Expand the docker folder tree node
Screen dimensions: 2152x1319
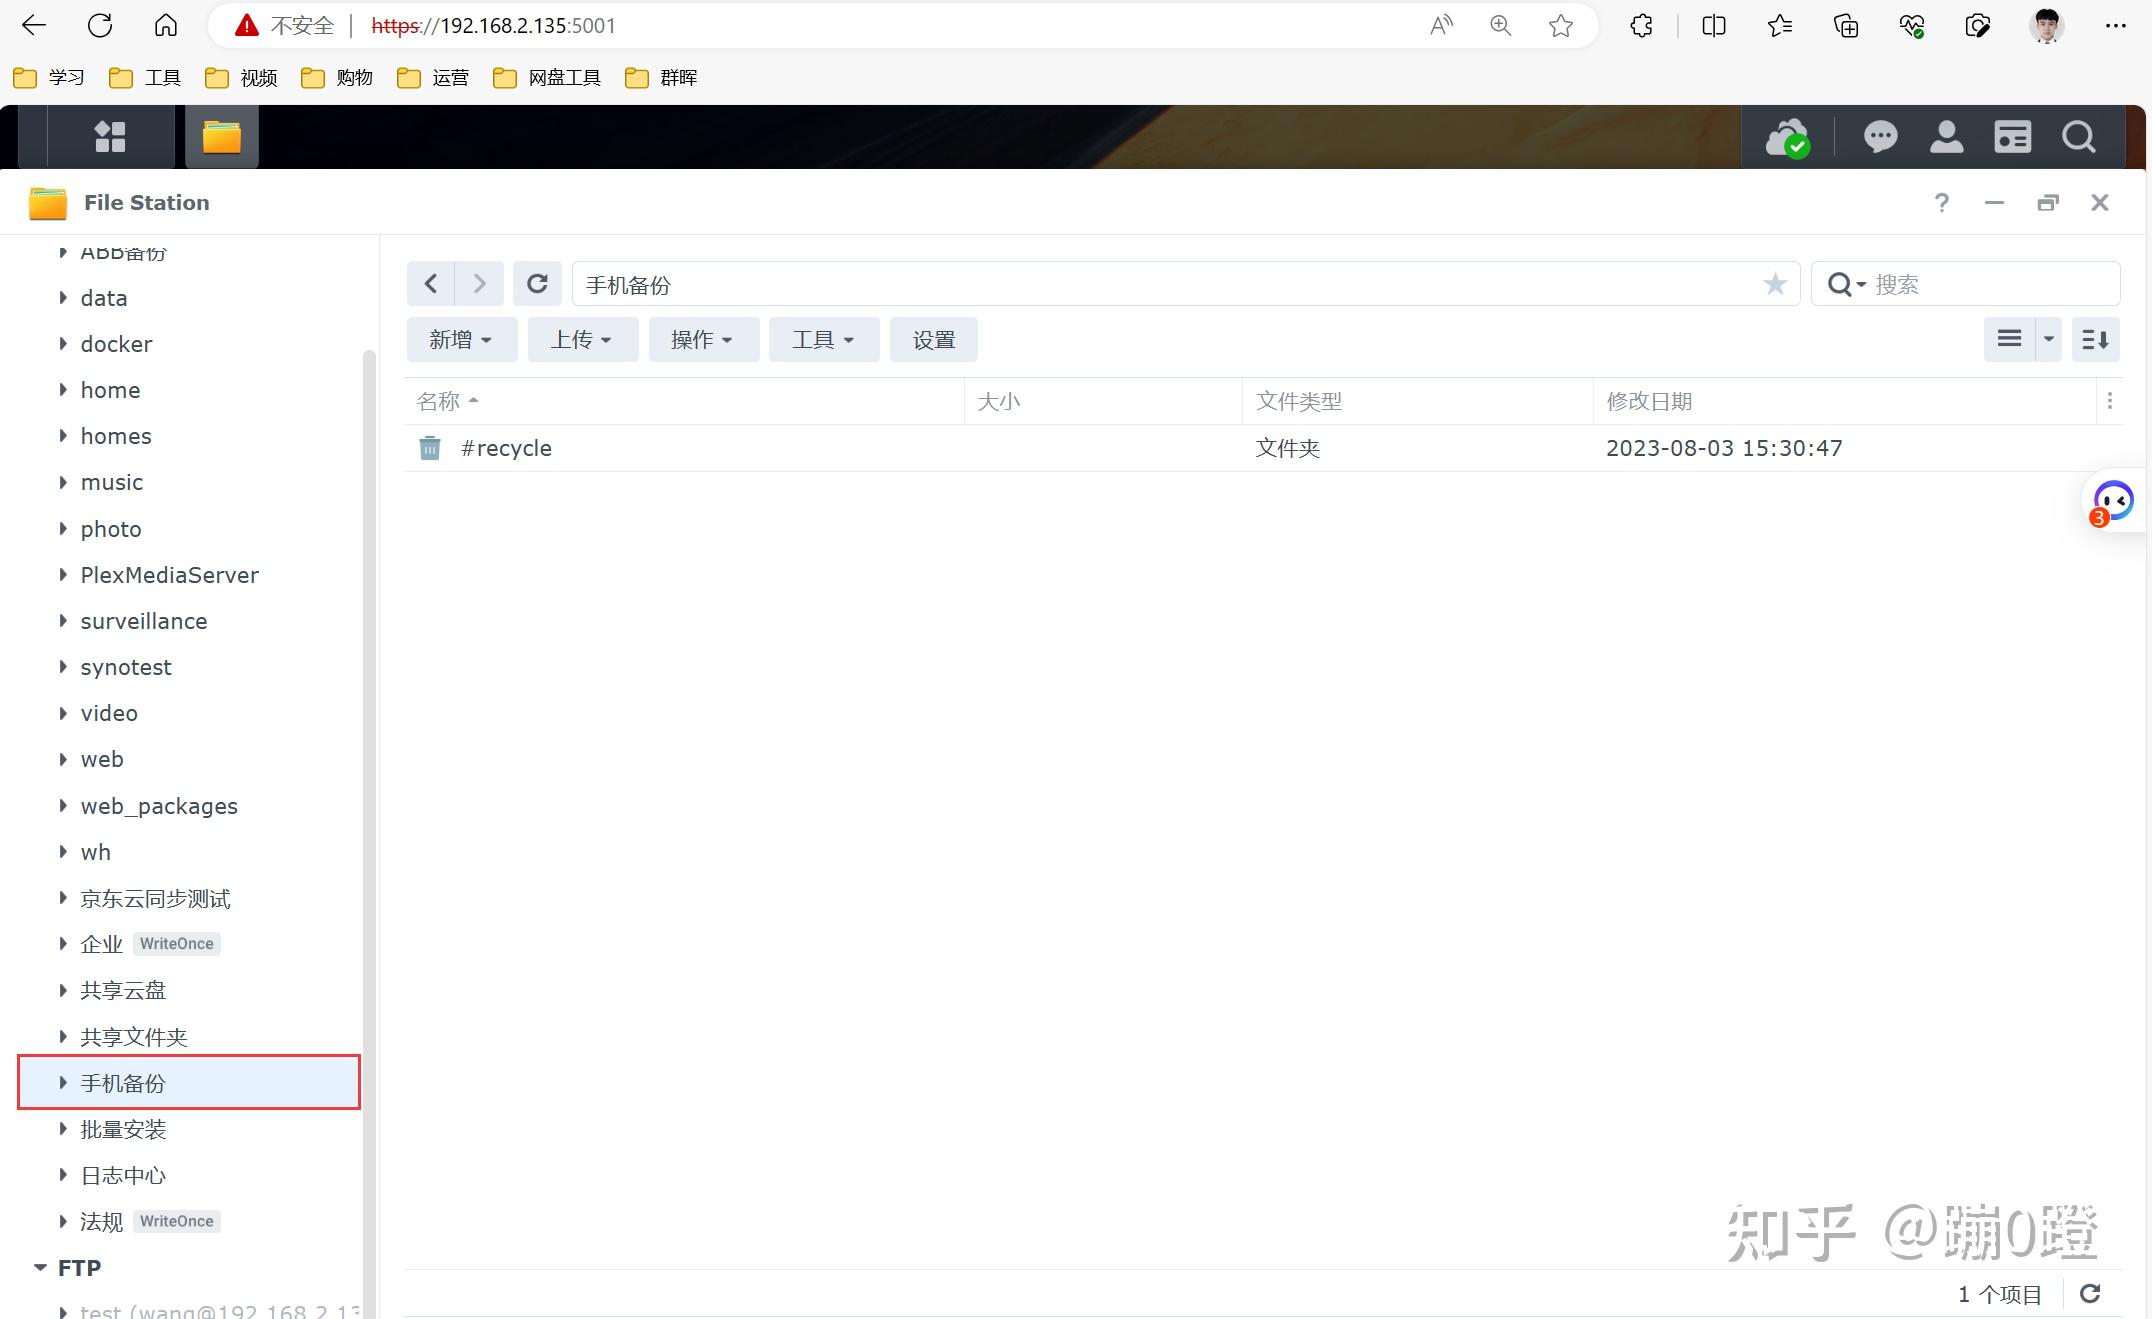click(x=63, y=344)
